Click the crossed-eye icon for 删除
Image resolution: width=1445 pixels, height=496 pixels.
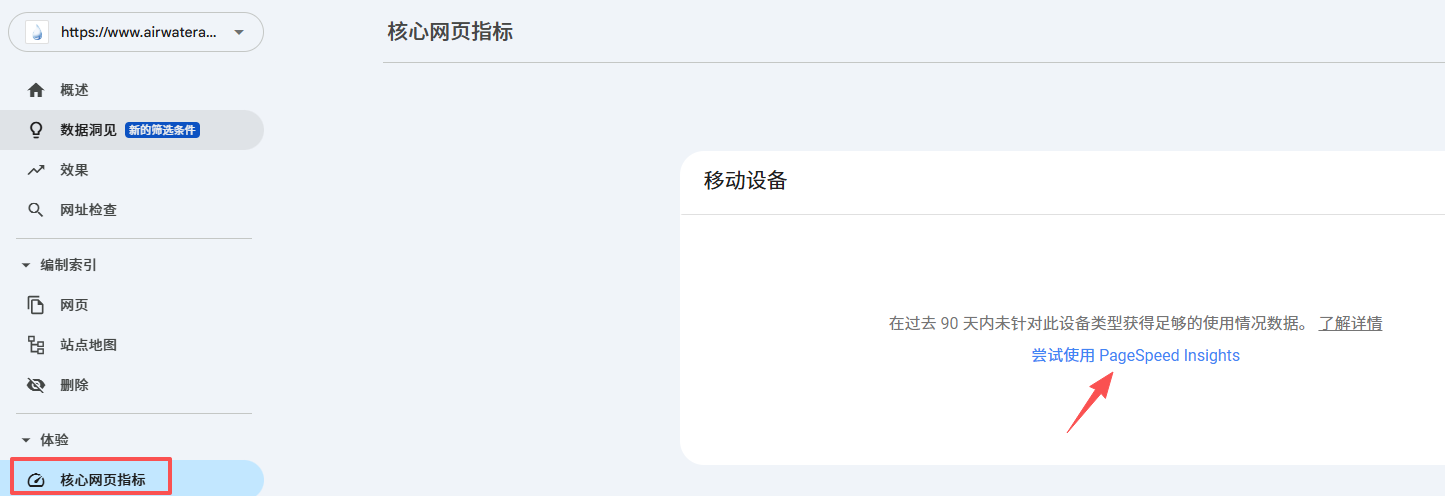click(x=36, y=385)
